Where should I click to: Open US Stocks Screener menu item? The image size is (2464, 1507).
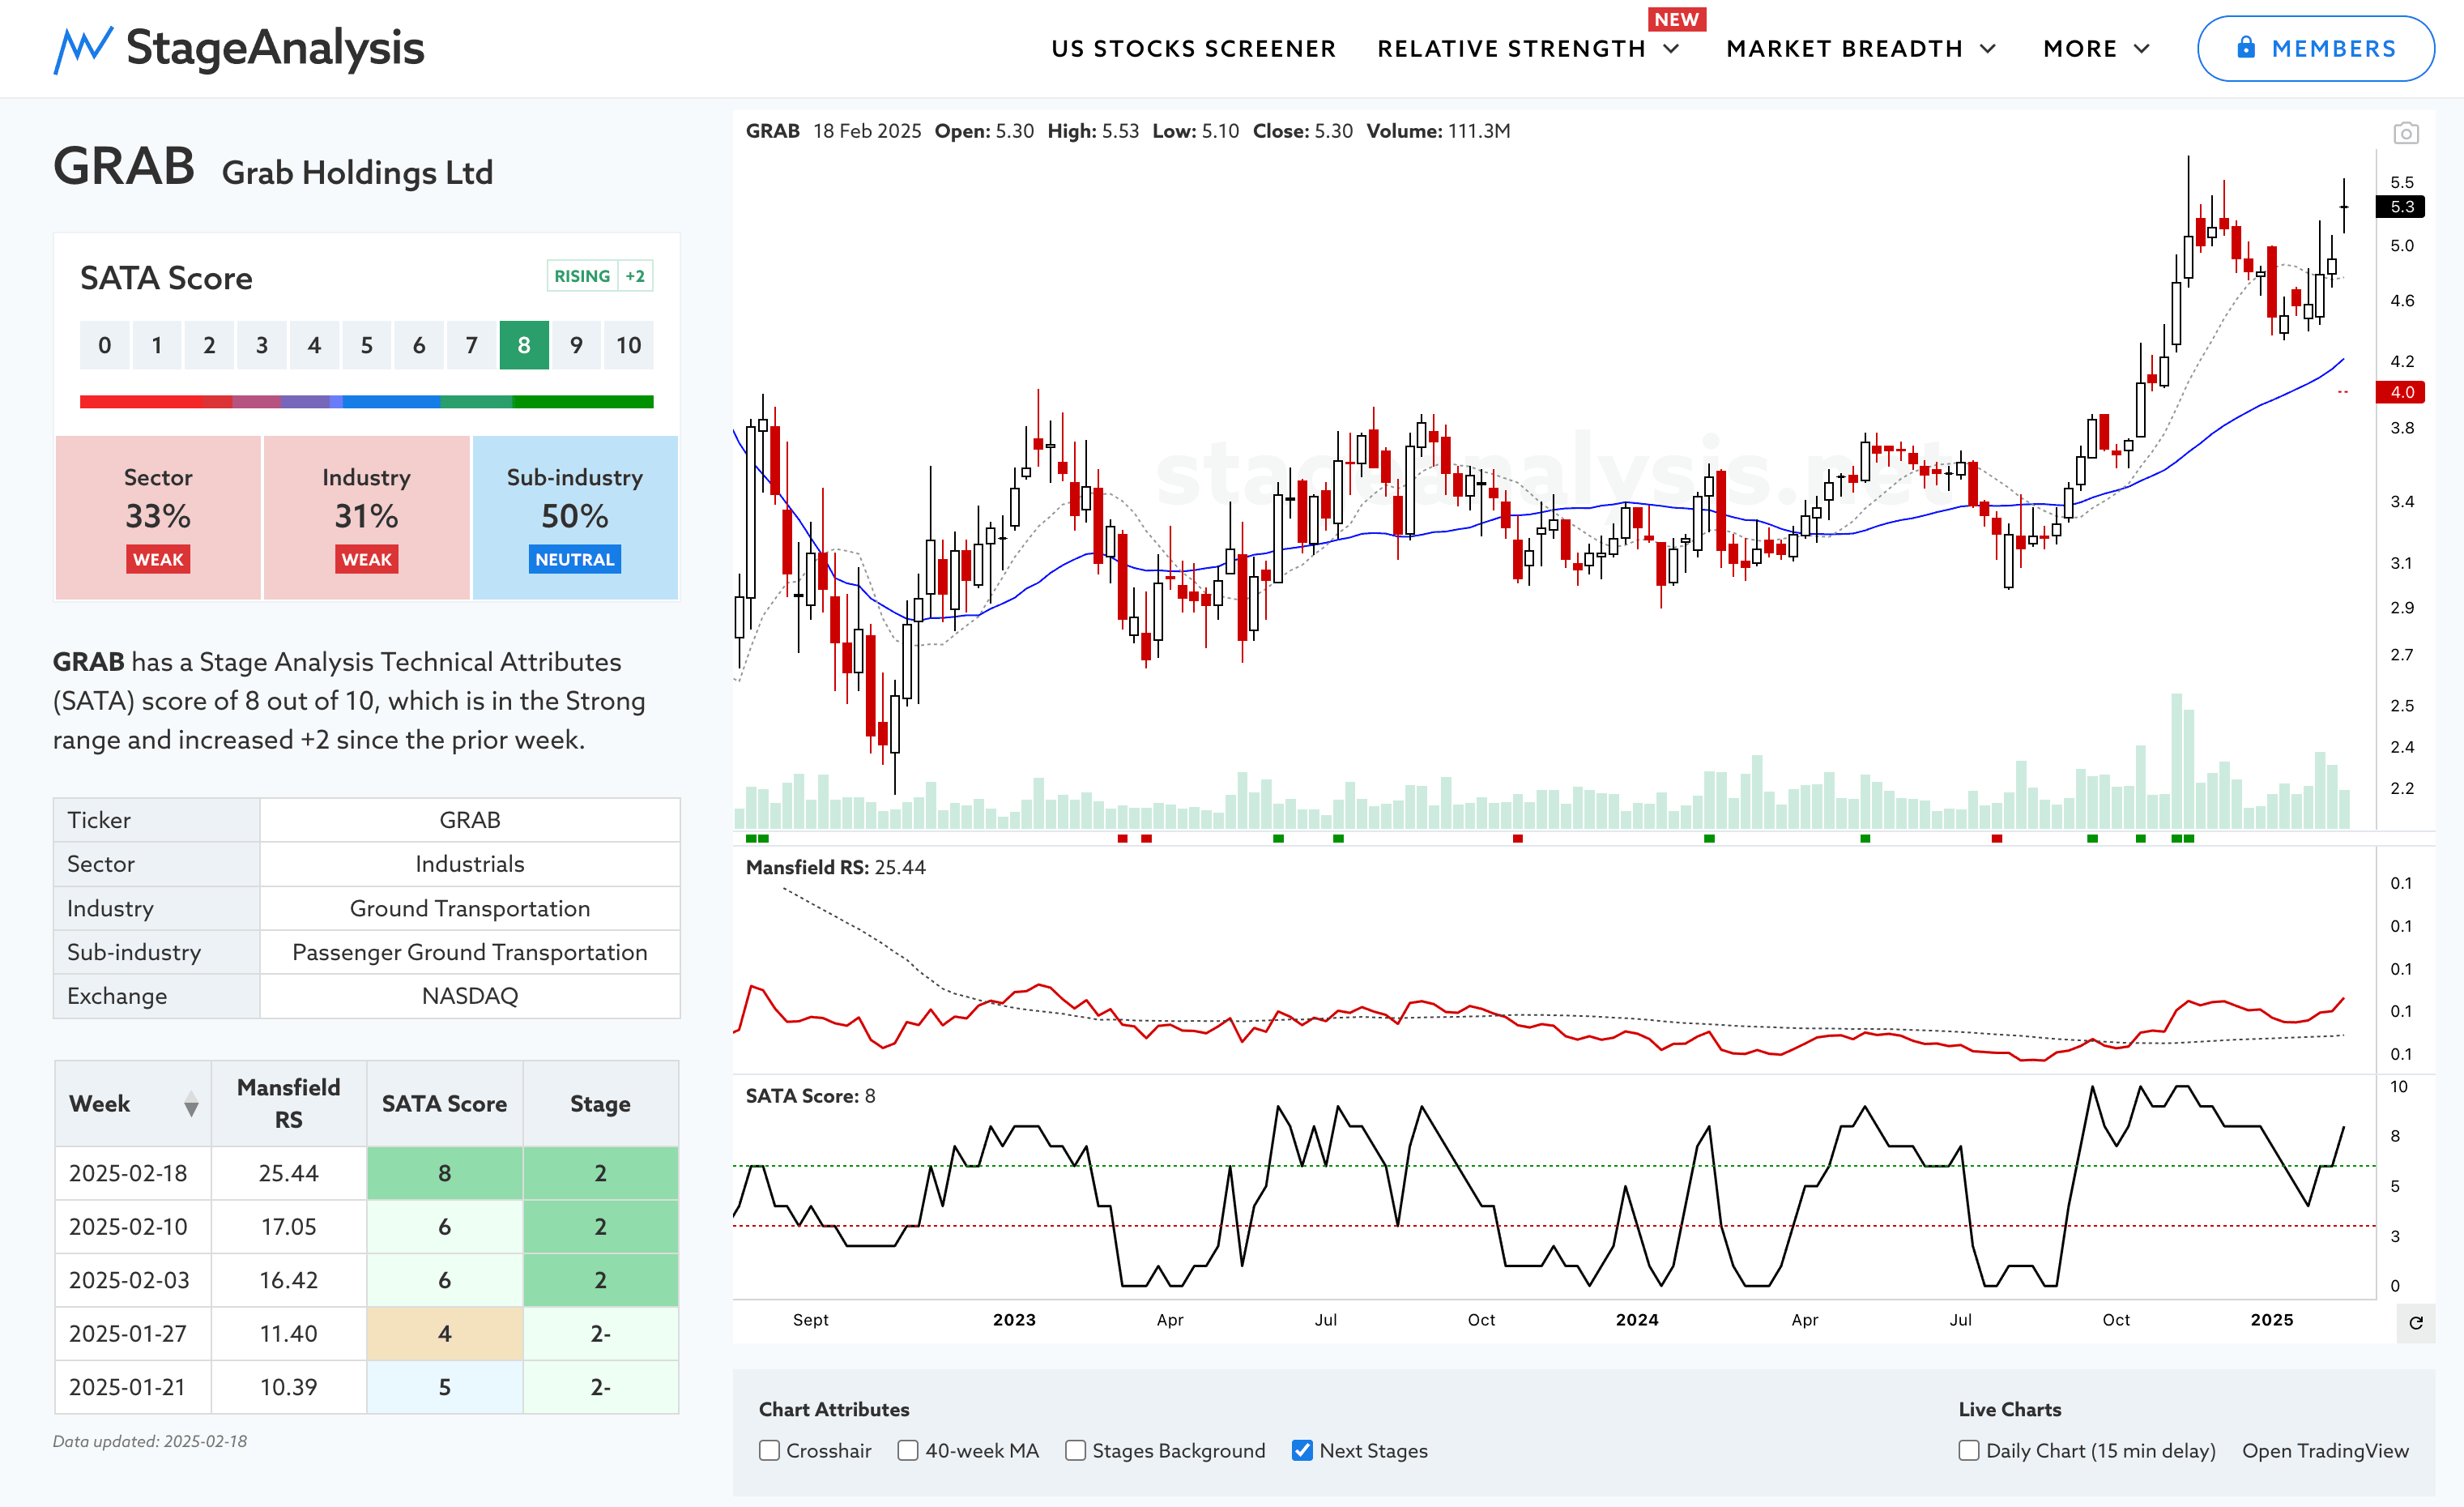click(1193, 49)
